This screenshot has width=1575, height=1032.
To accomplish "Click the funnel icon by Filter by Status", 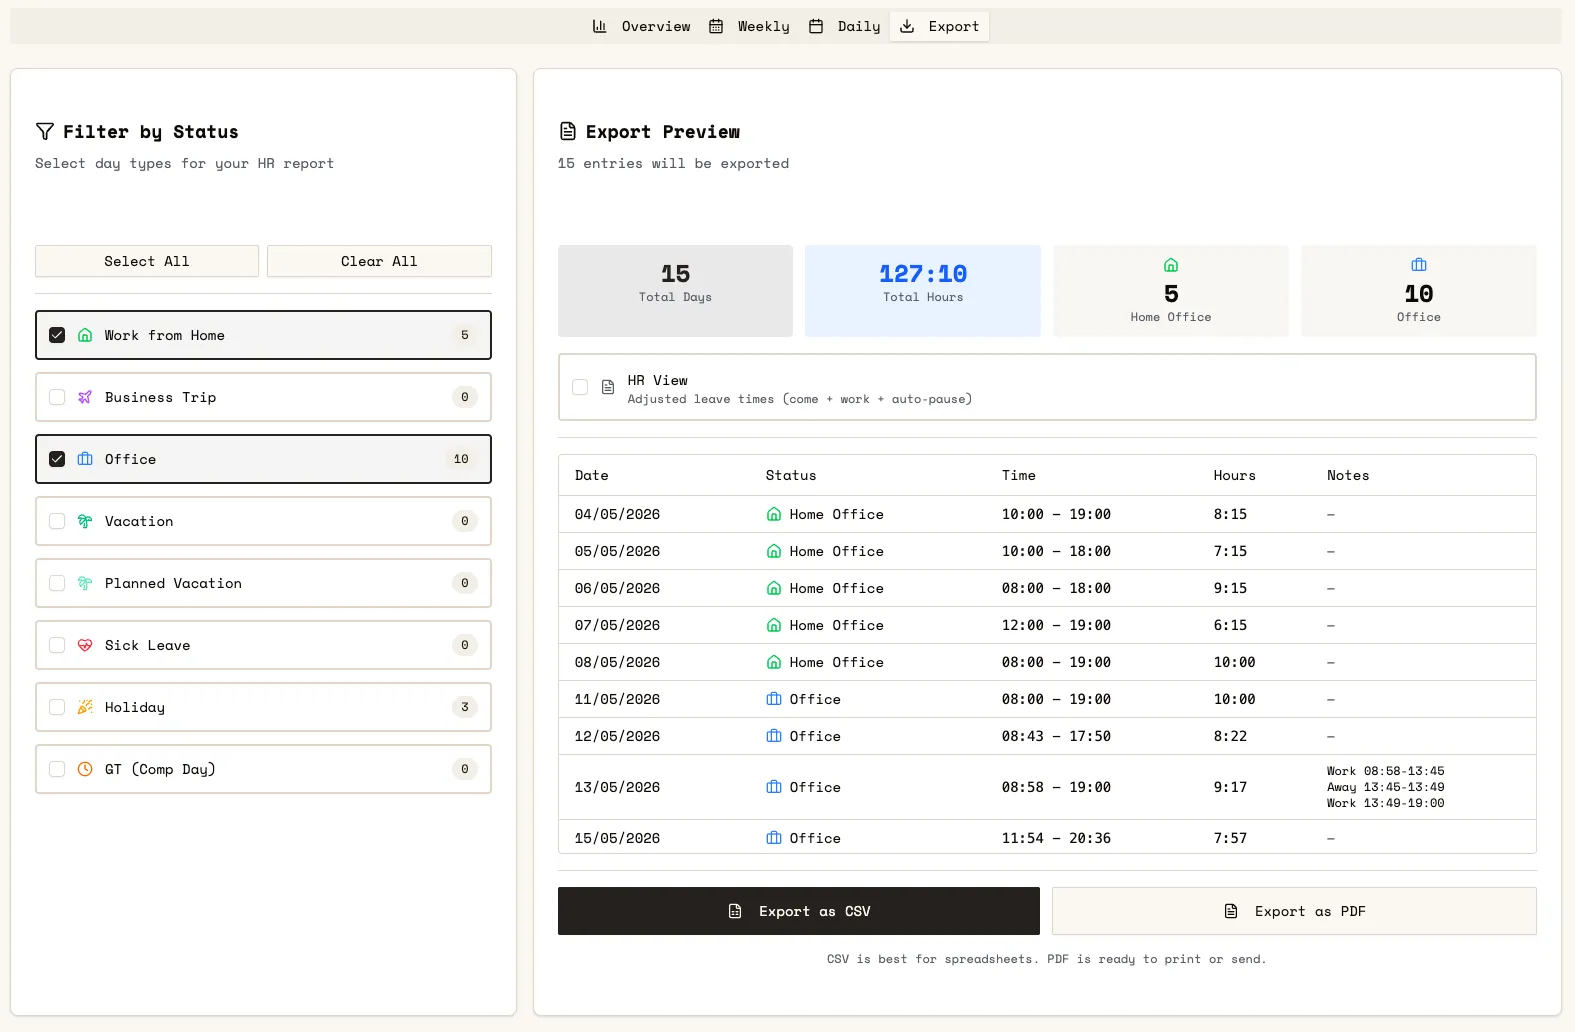I will (45, 131).
